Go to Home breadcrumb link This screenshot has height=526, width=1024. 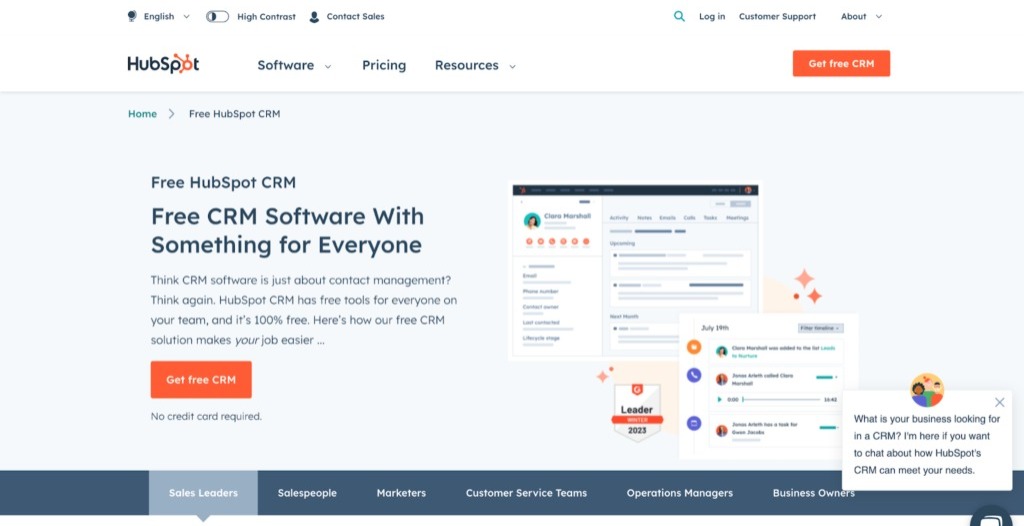[142, 114]
